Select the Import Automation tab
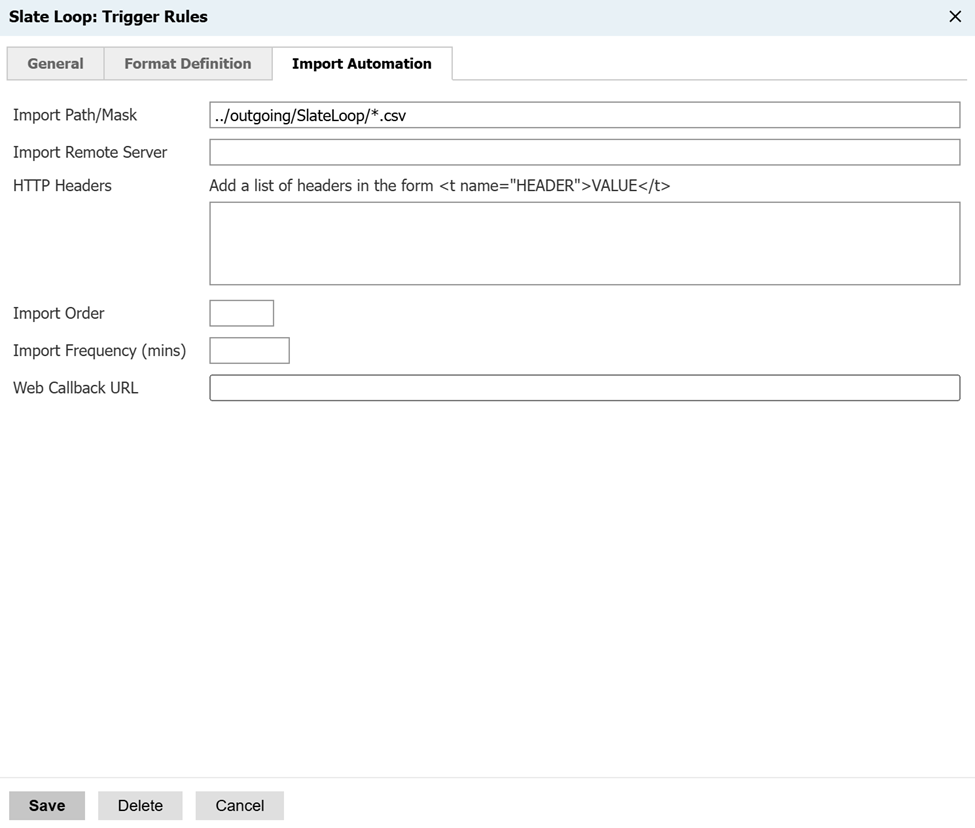This screenshot has height=828, width=975. pyautogui.click(x=361, y=63)
